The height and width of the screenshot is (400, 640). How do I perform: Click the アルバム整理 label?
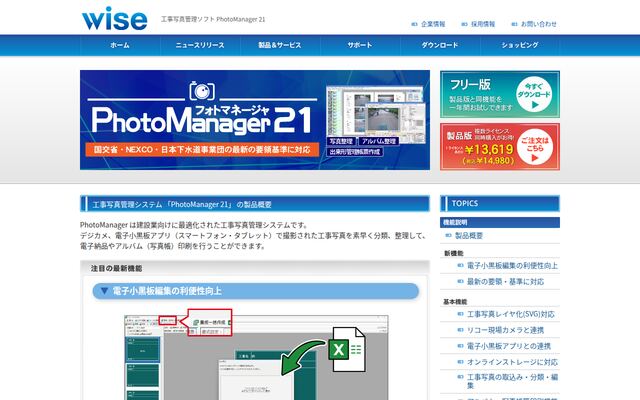[379, 141]
